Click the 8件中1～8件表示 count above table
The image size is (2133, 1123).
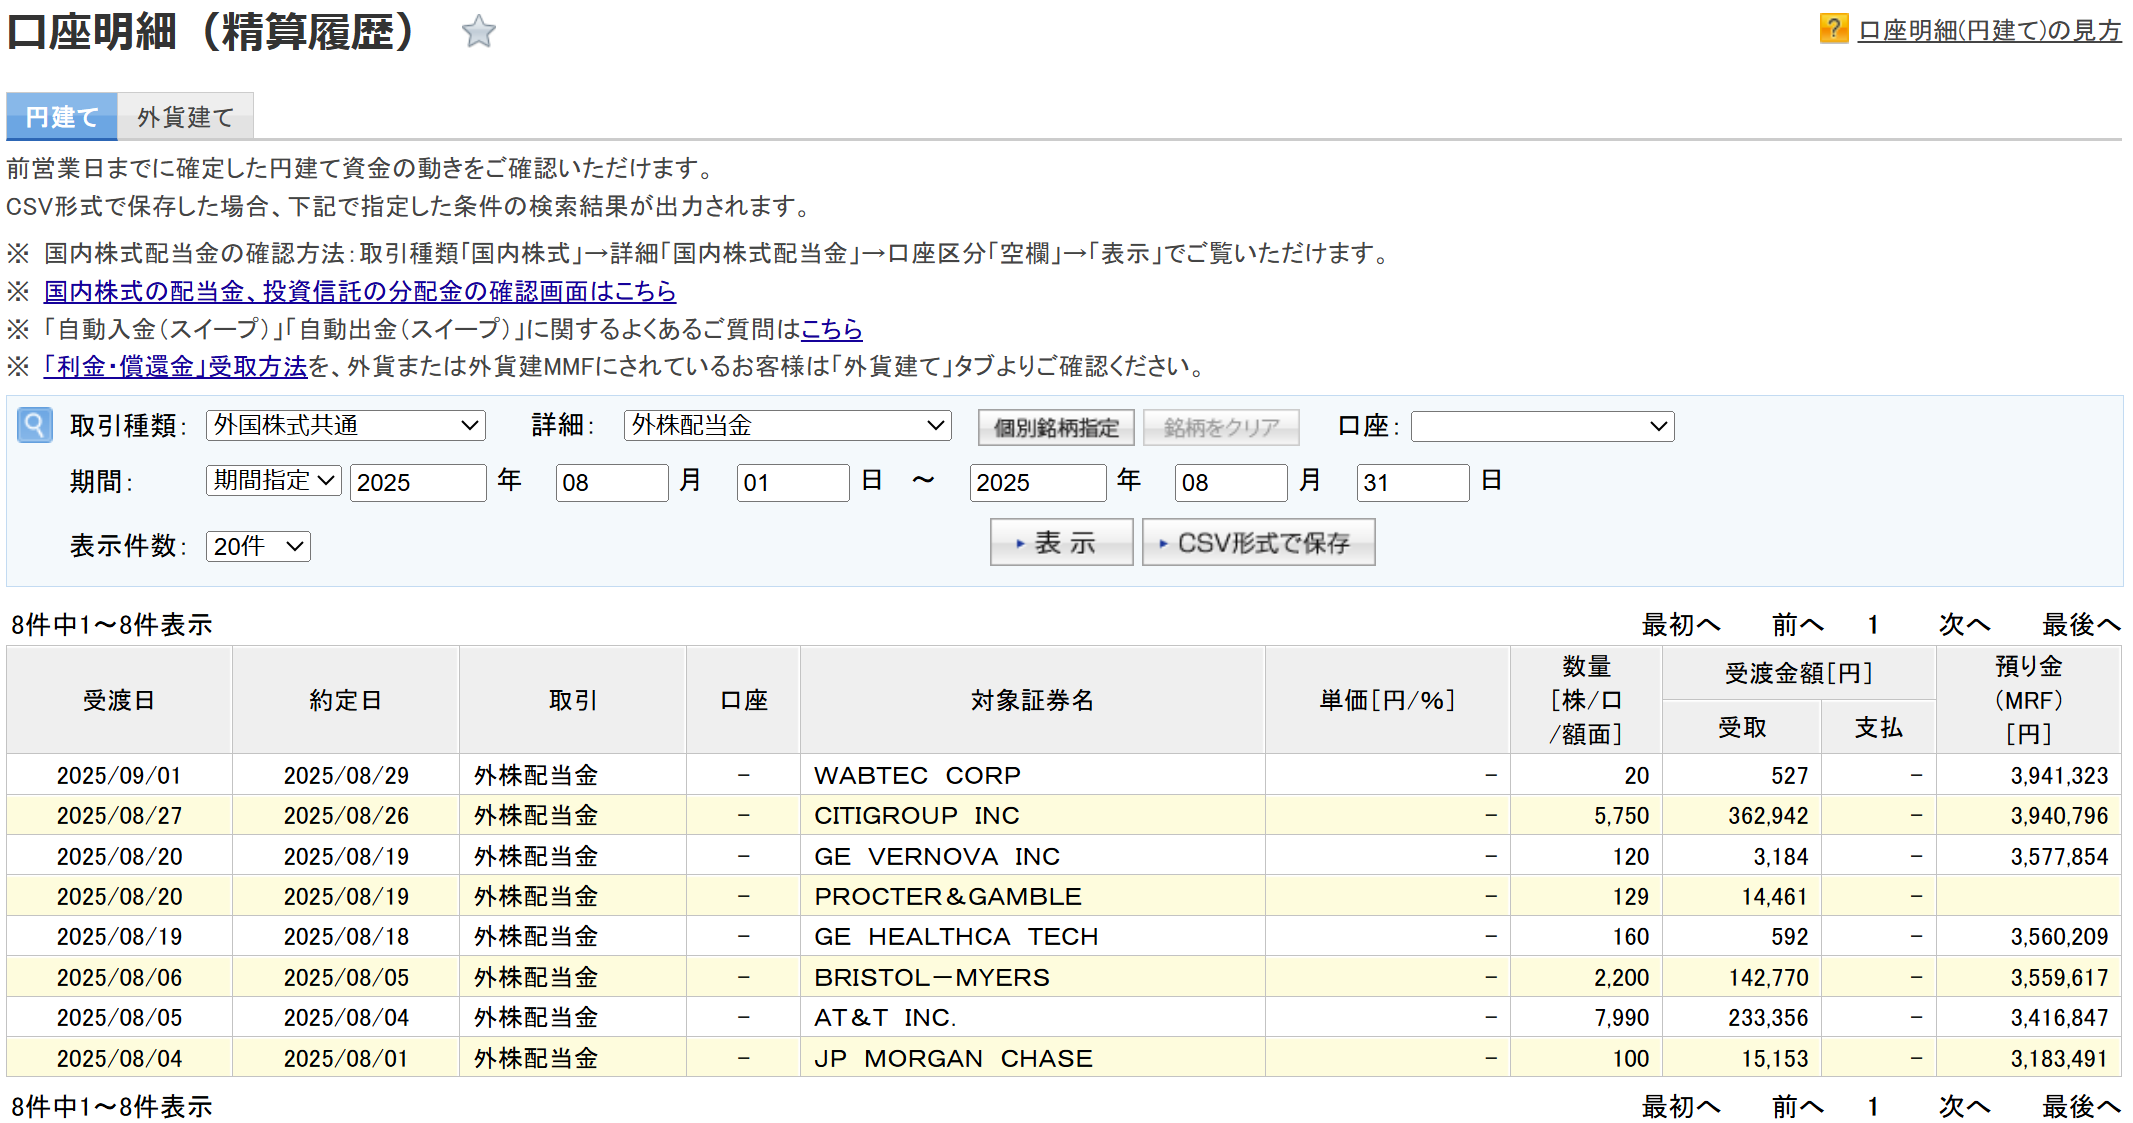(112, 625)
